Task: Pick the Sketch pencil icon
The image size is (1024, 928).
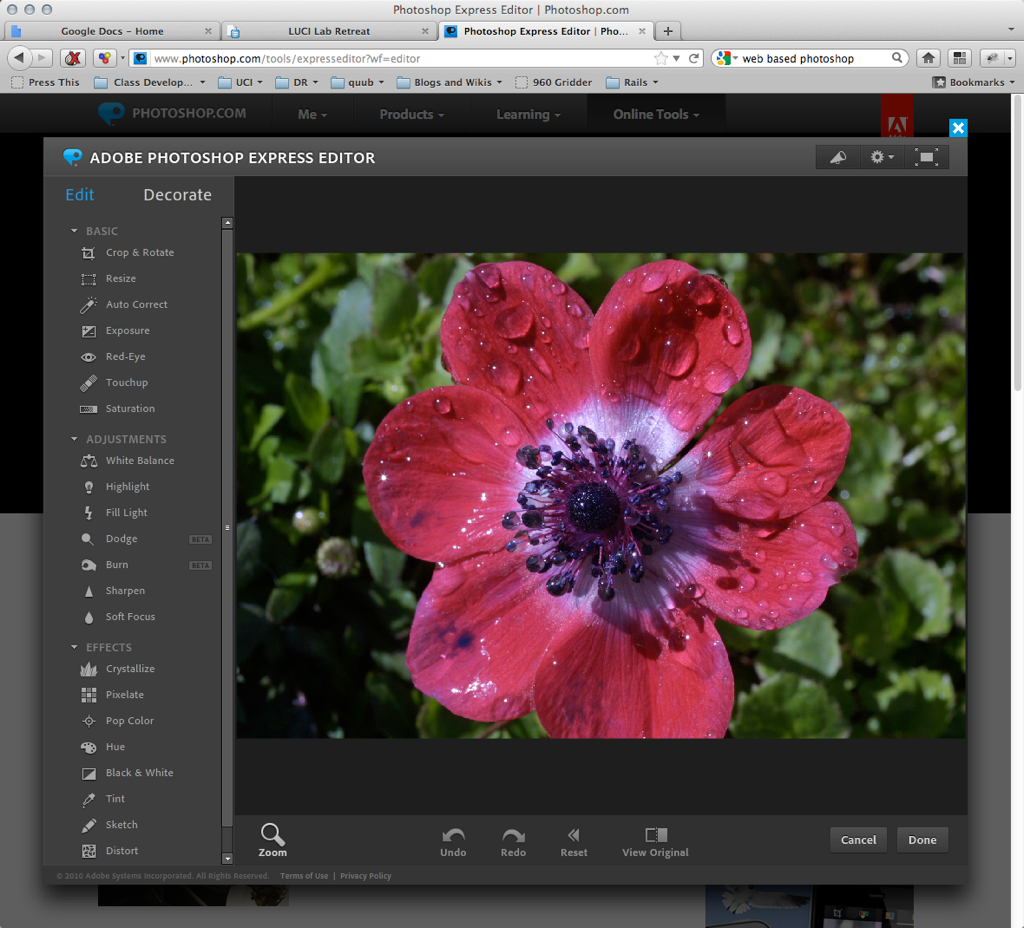Action: pos(88,825)
